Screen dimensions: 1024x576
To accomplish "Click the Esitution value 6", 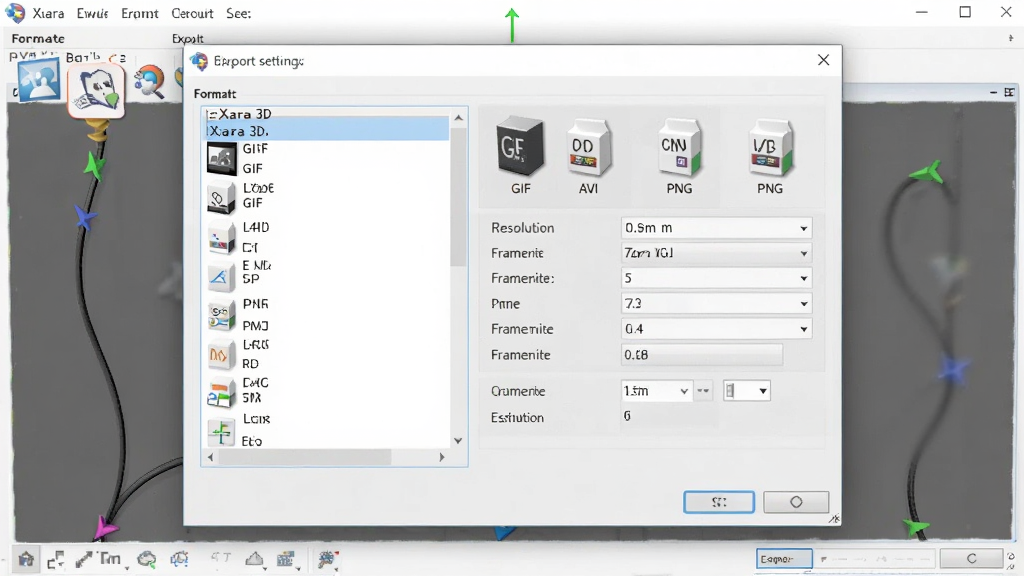I will (x=627, y=416).
